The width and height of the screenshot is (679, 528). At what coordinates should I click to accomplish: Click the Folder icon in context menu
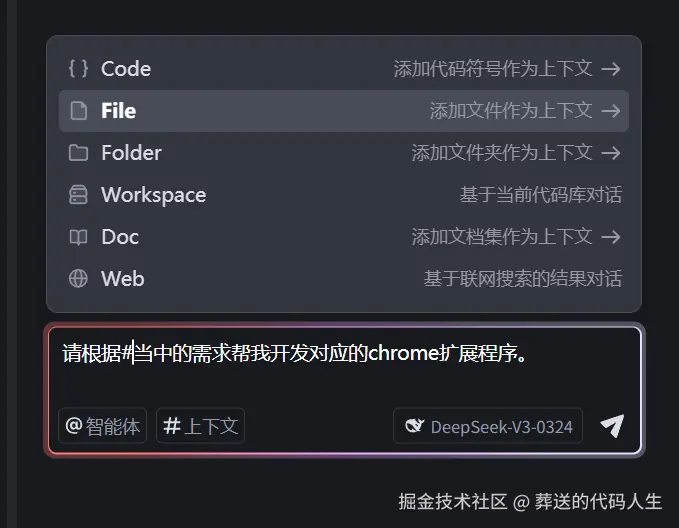pos(78,153)
